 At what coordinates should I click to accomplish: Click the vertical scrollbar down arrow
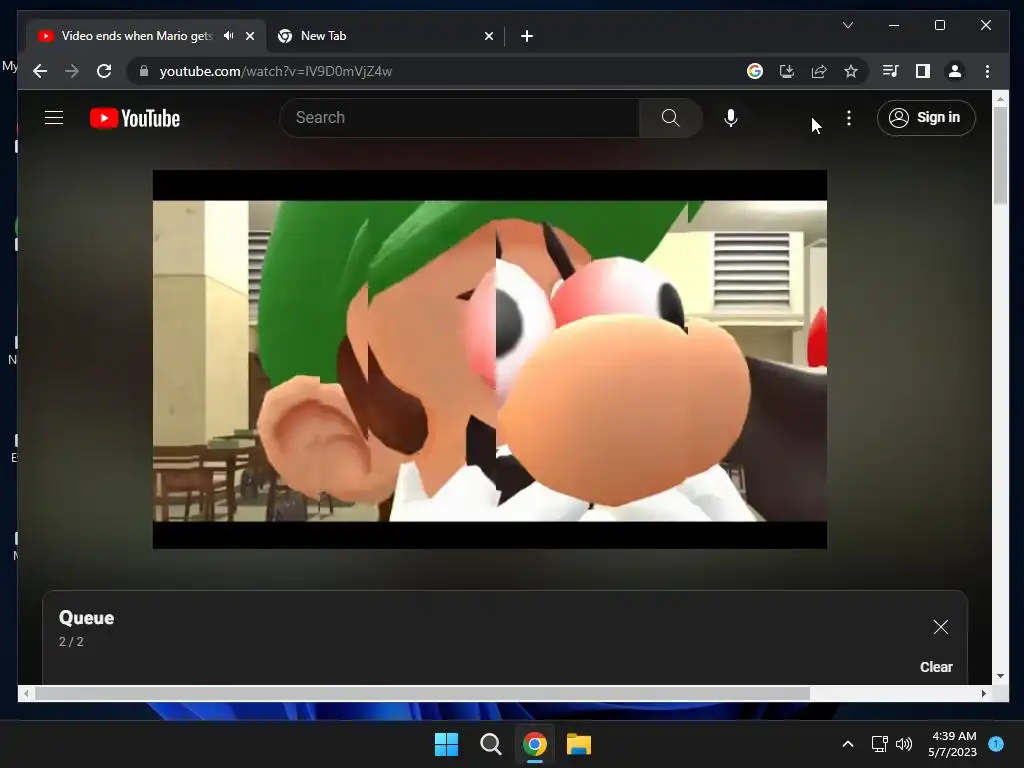1000,676
